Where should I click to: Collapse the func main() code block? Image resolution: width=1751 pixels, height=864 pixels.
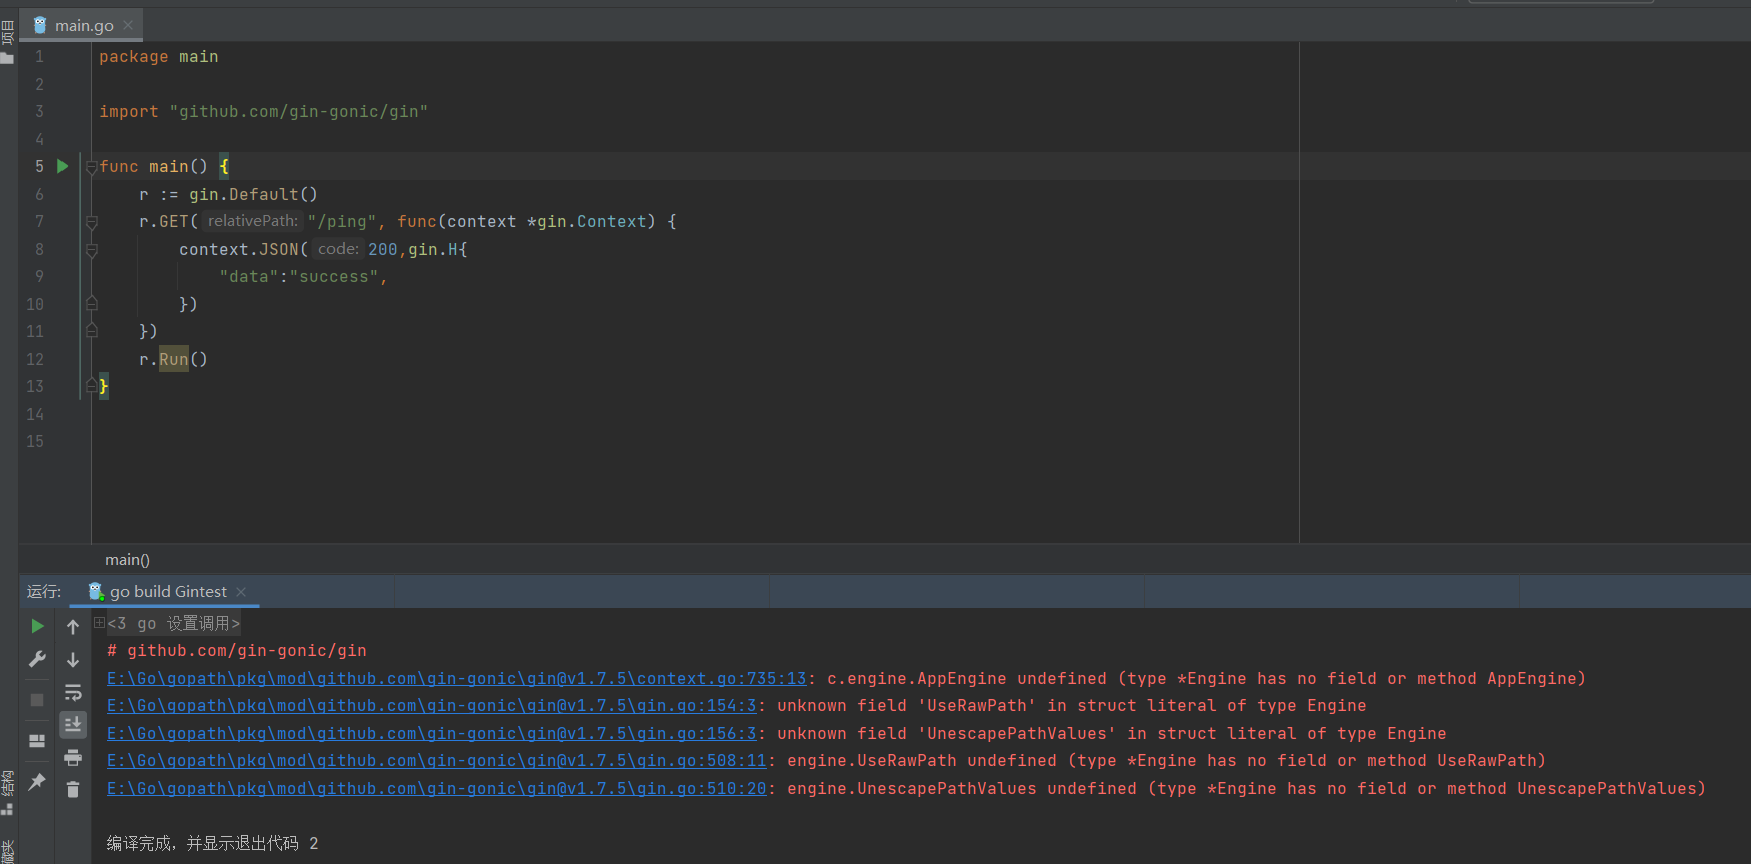pos(91,167)
